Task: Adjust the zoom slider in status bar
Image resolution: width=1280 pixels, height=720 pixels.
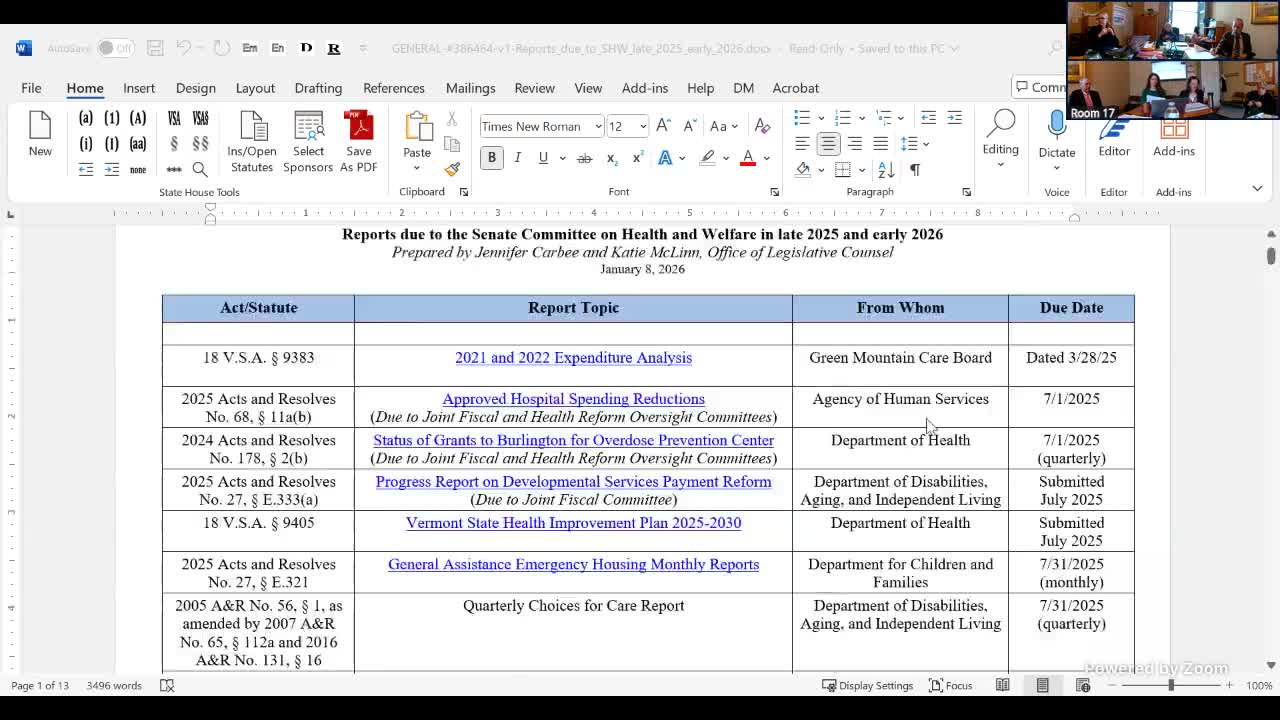Action: [x=1170, y=685]
